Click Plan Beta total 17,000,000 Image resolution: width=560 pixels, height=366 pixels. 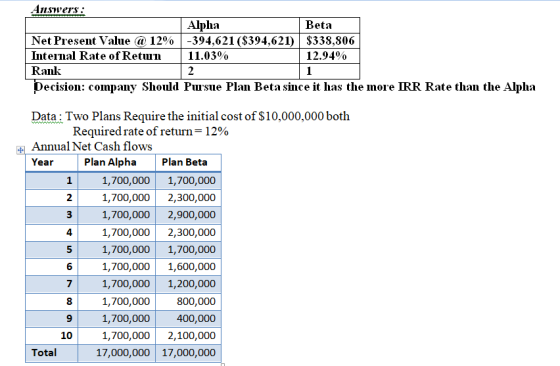pyautogui.click(x=188, y=353)
